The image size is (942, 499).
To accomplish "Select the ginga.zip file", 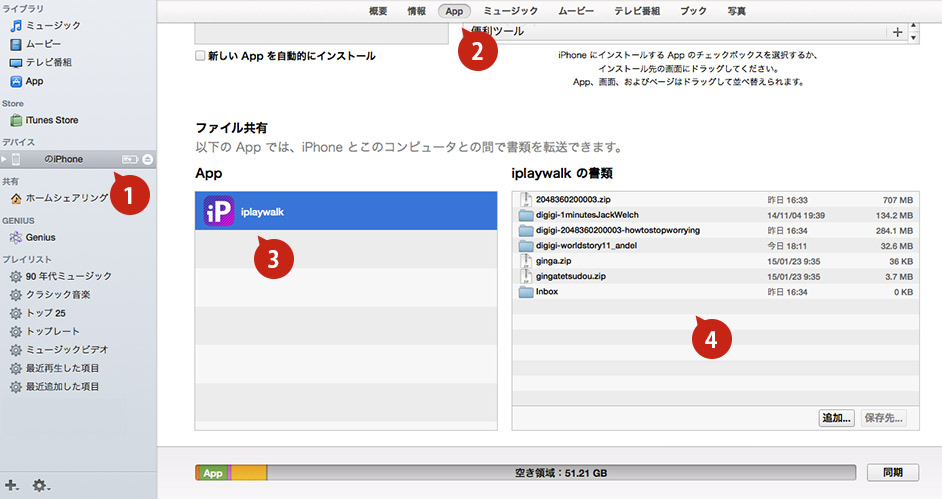I will pos(716,261).
